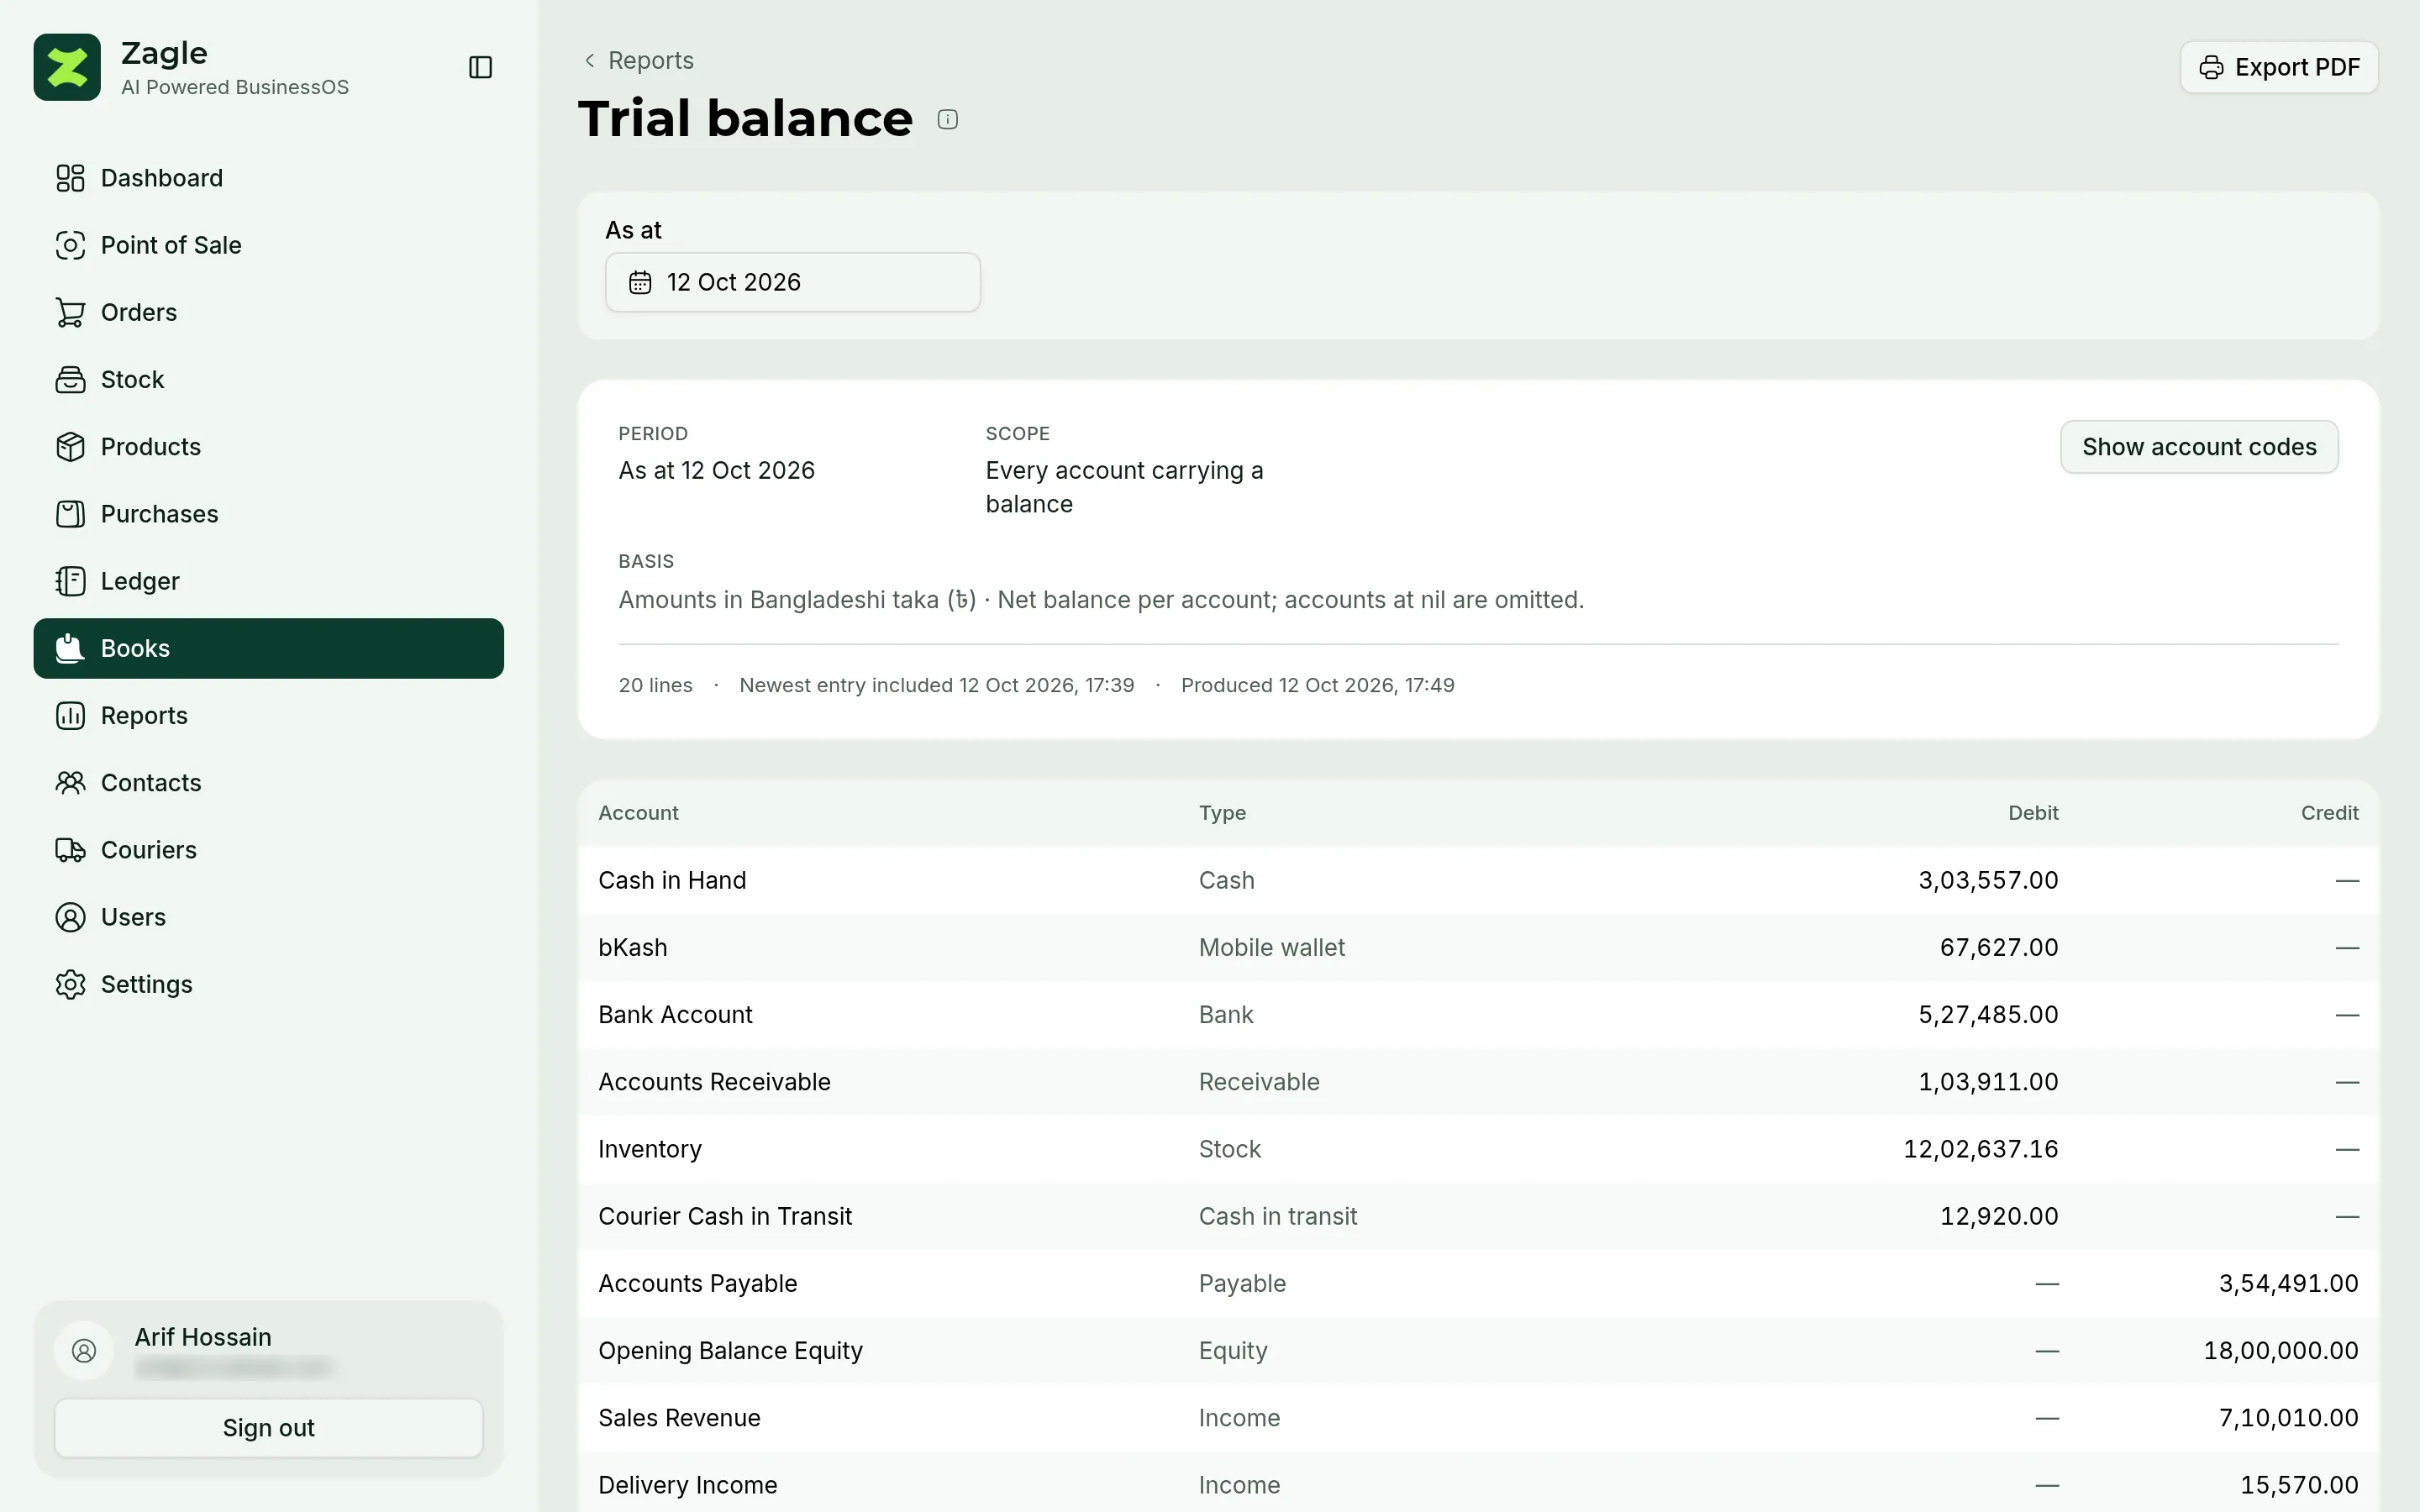Open Settings from the sidebar
Viewport: 2420px width, 1512px height.
[x=268, y=984]
